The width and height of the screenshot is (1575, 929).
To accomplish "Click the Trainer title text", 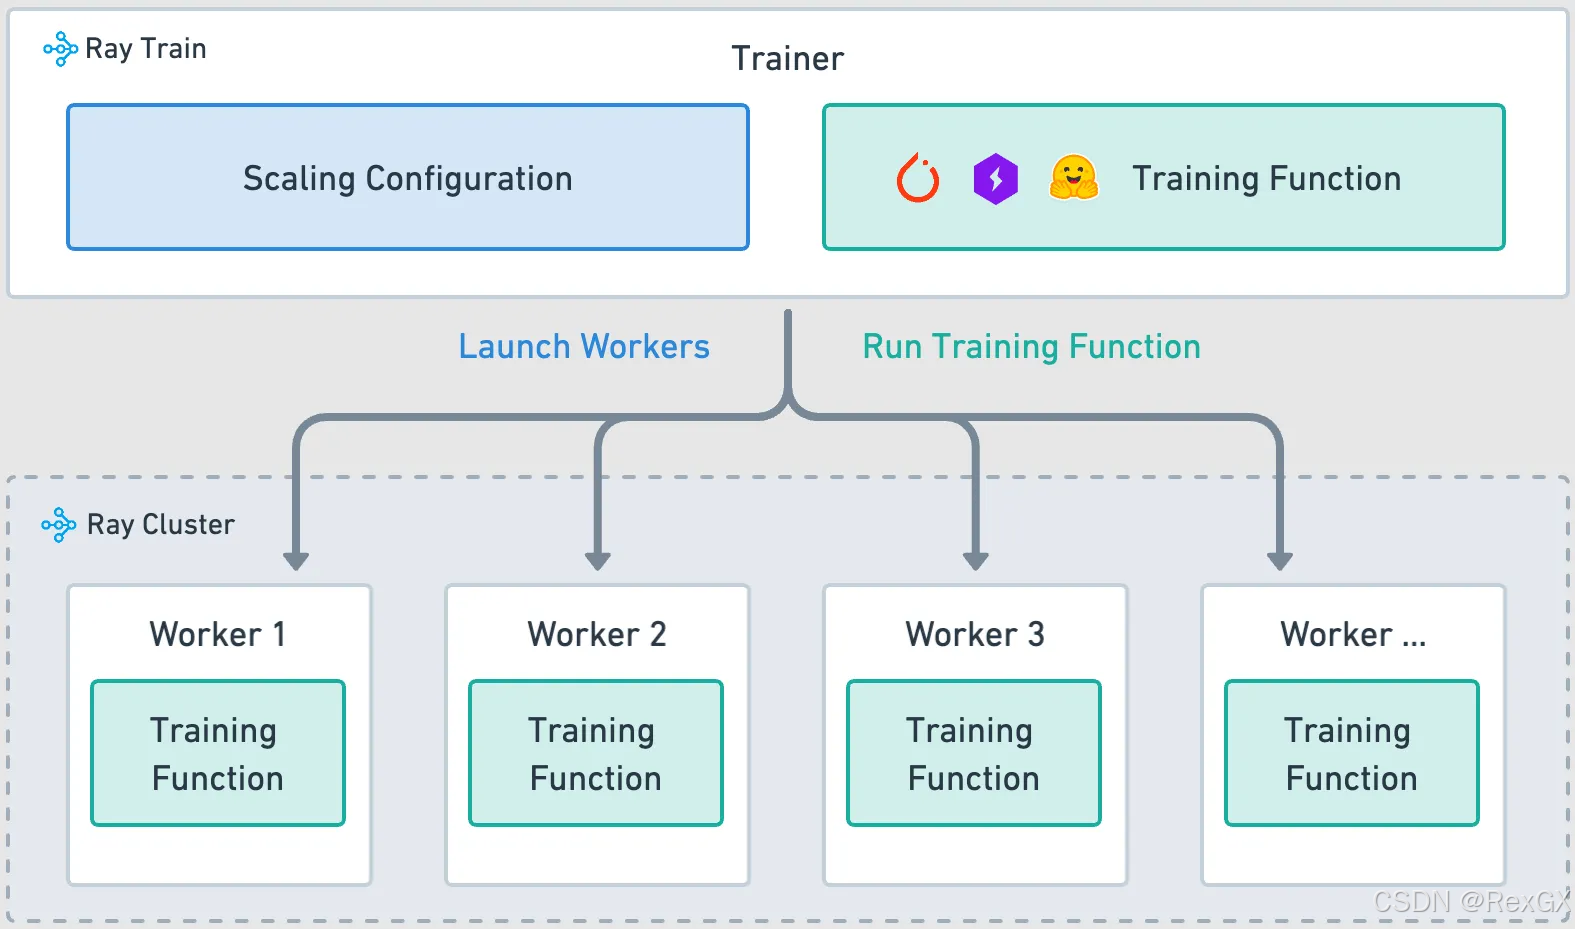I will (x=788, y=59).
